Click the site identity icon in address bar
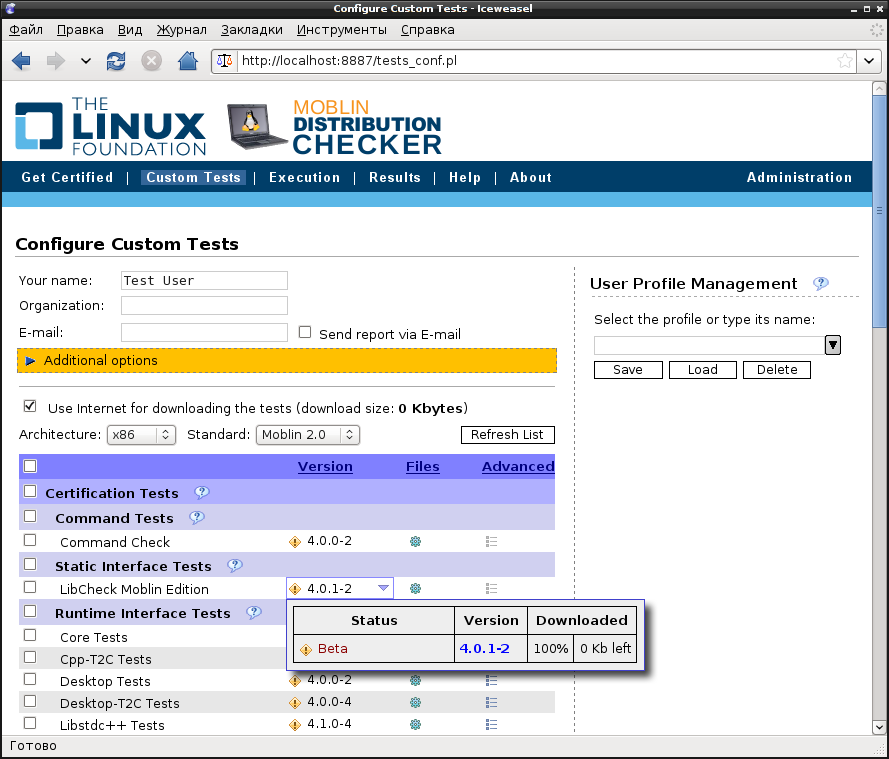This screenshot has width=889, height=759. pyautogui.click(x=225, y=61)
